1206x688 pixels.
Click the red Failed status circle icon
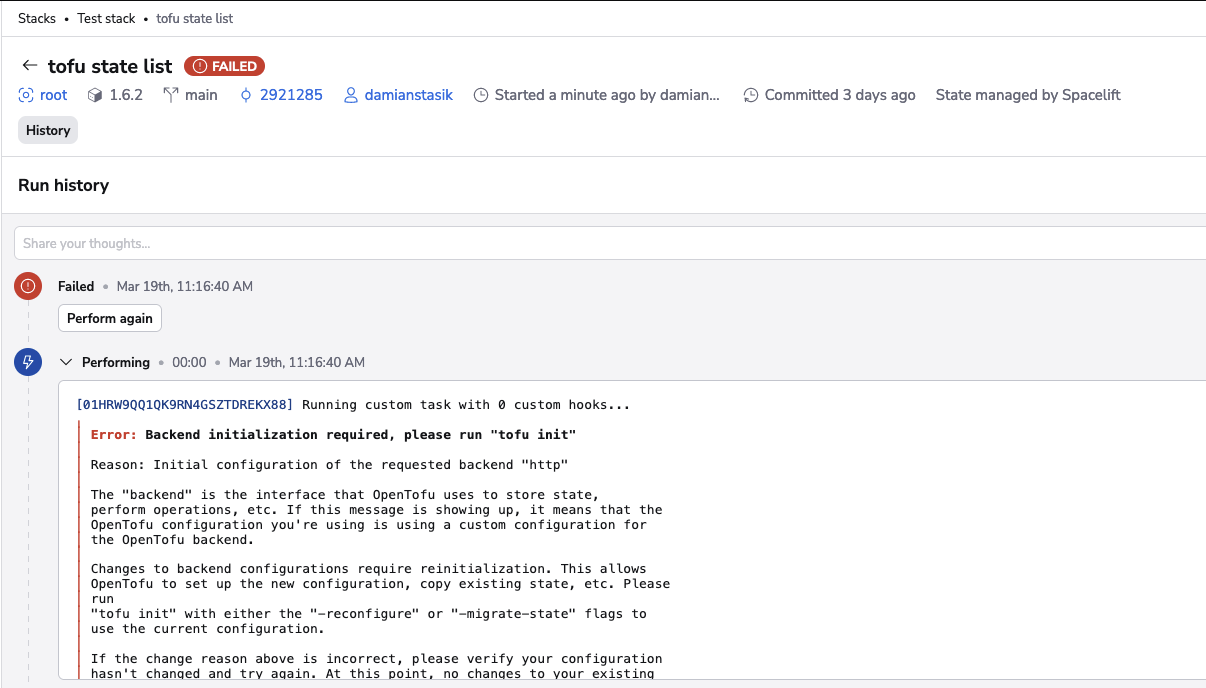pyautogui.click(x=27, y=286)
